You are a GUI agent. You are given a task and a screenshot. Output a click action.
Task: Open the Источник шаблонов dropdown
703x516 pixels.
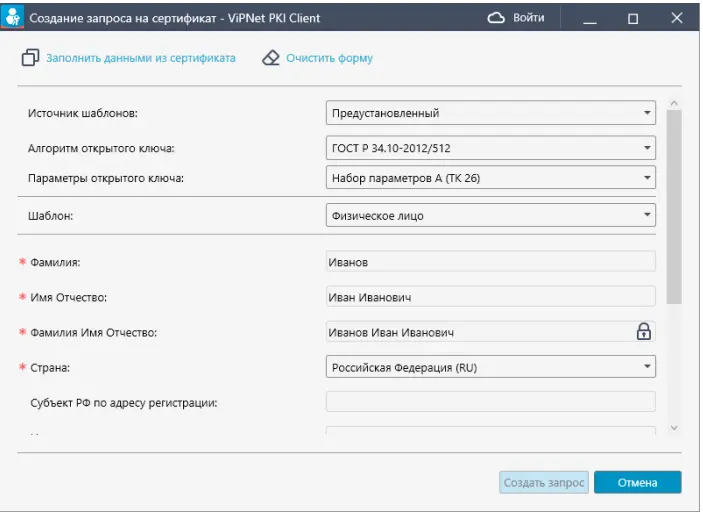pyautogui.click(x=491, y=113)
